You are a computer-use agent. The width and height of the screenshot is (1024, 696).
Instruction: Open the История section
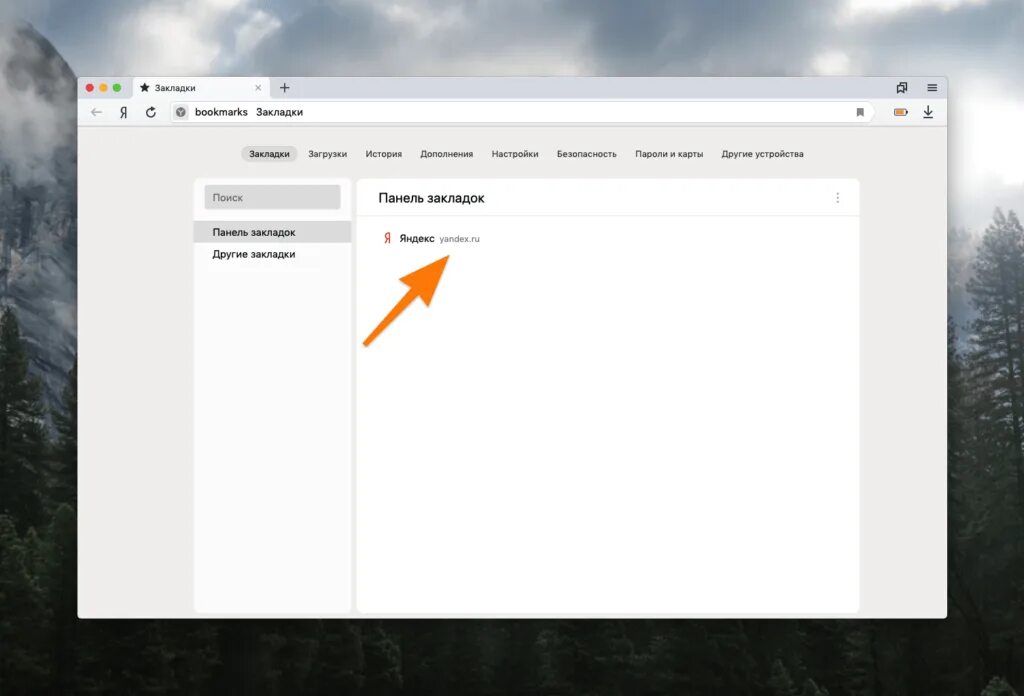[x=383, y=153]
